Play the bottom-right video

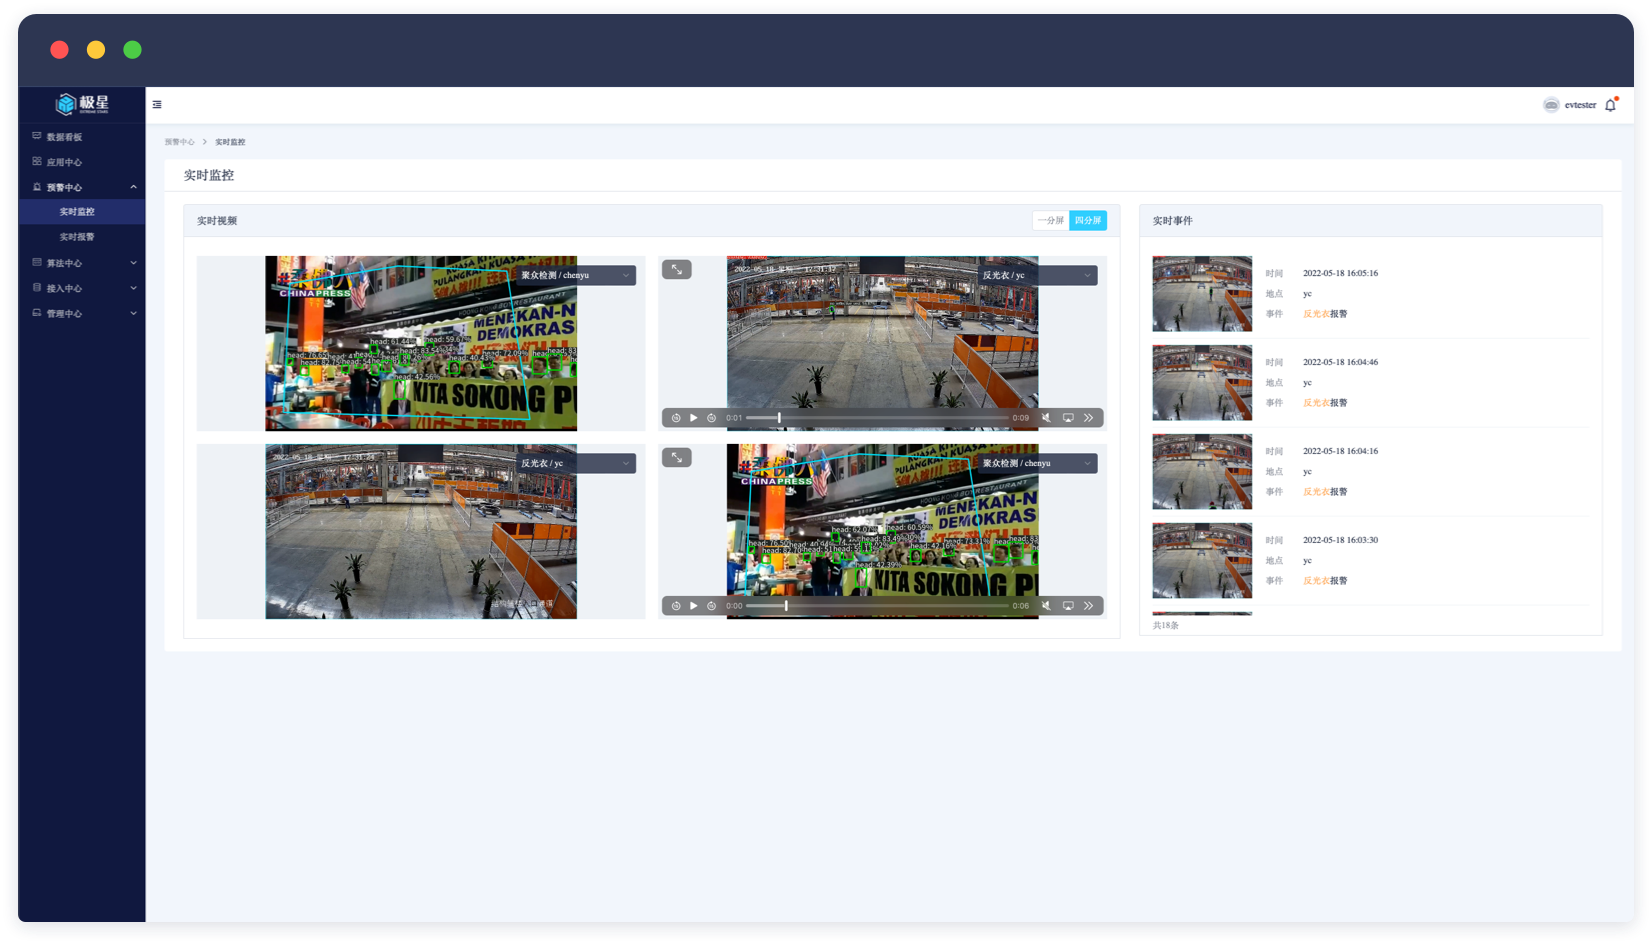[693, 606]
